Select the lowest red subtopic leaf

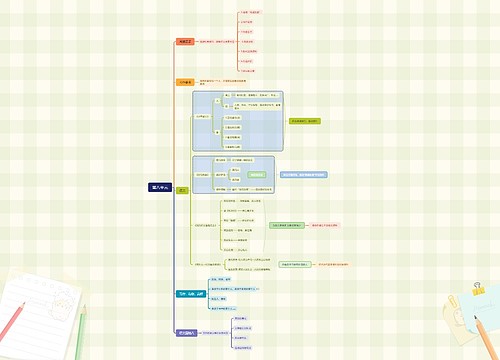248,71
